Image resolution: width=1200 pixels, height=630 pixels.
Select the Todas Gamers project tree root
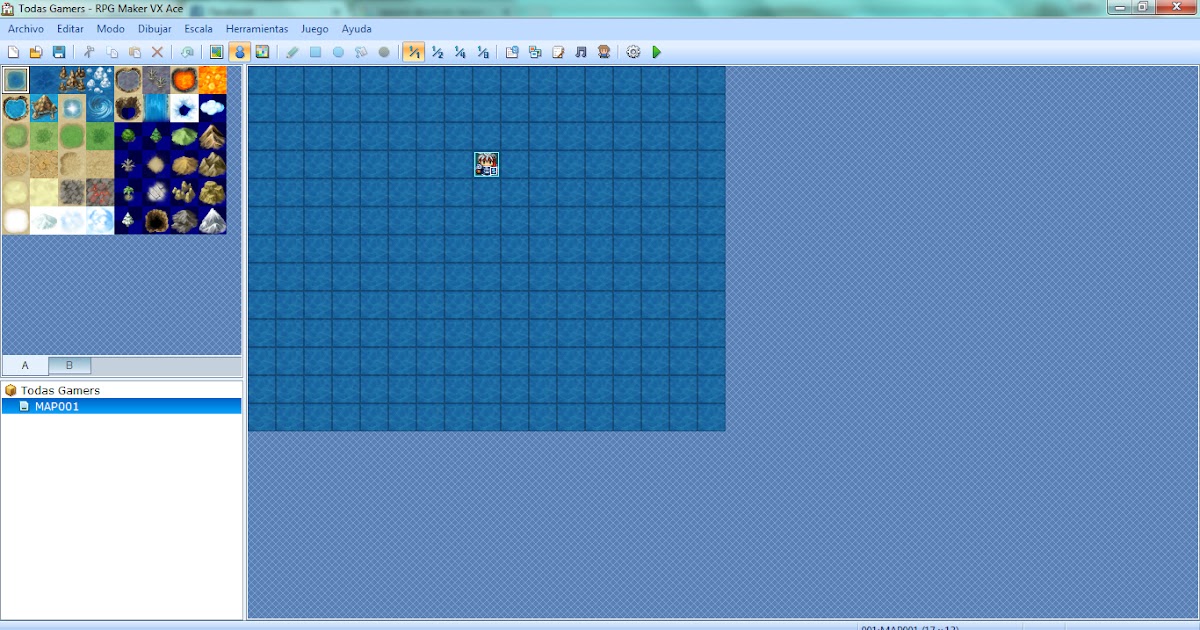(x=60, y=390)
